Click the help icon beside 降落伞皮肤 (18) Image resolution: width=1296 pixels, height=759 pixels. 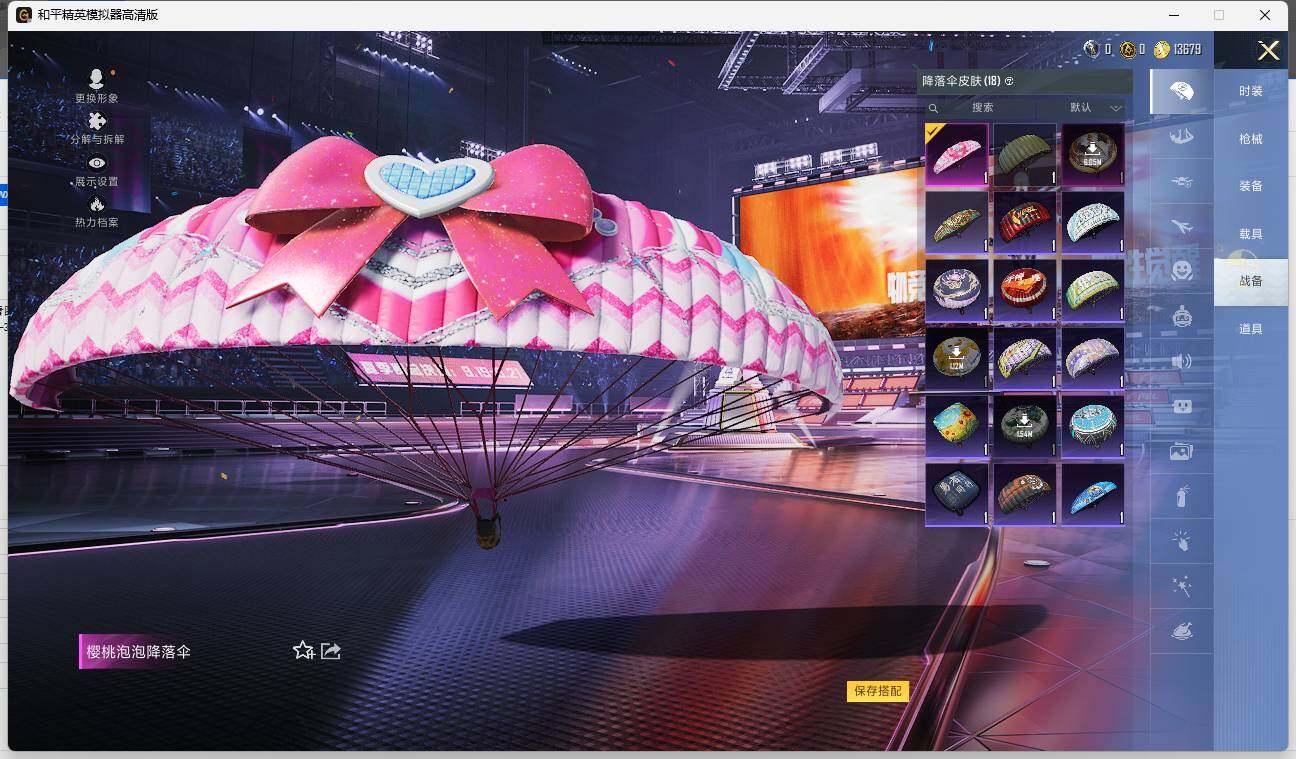point(1009,81)
